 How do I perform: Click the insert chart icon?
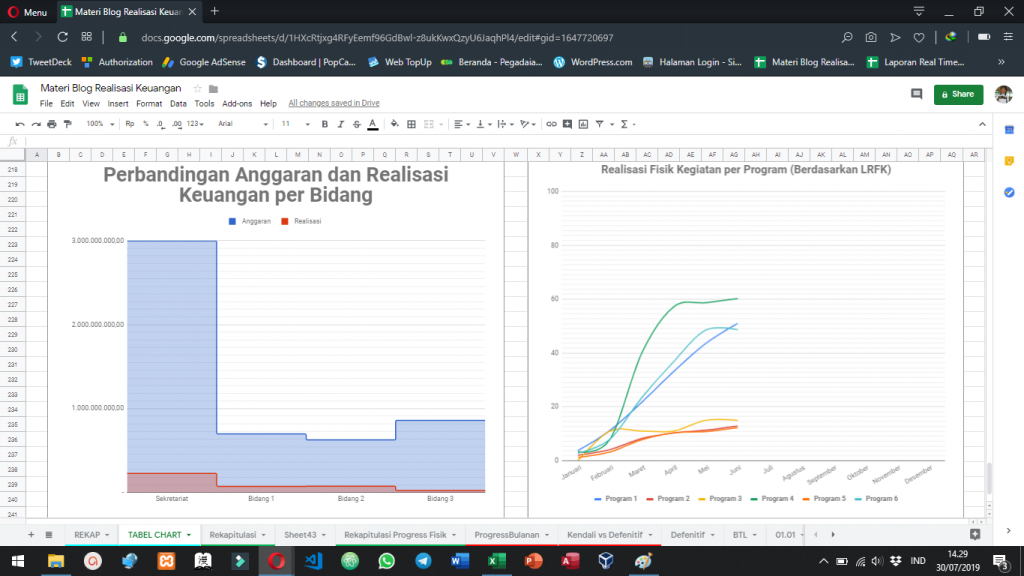(x=583, y=124)
